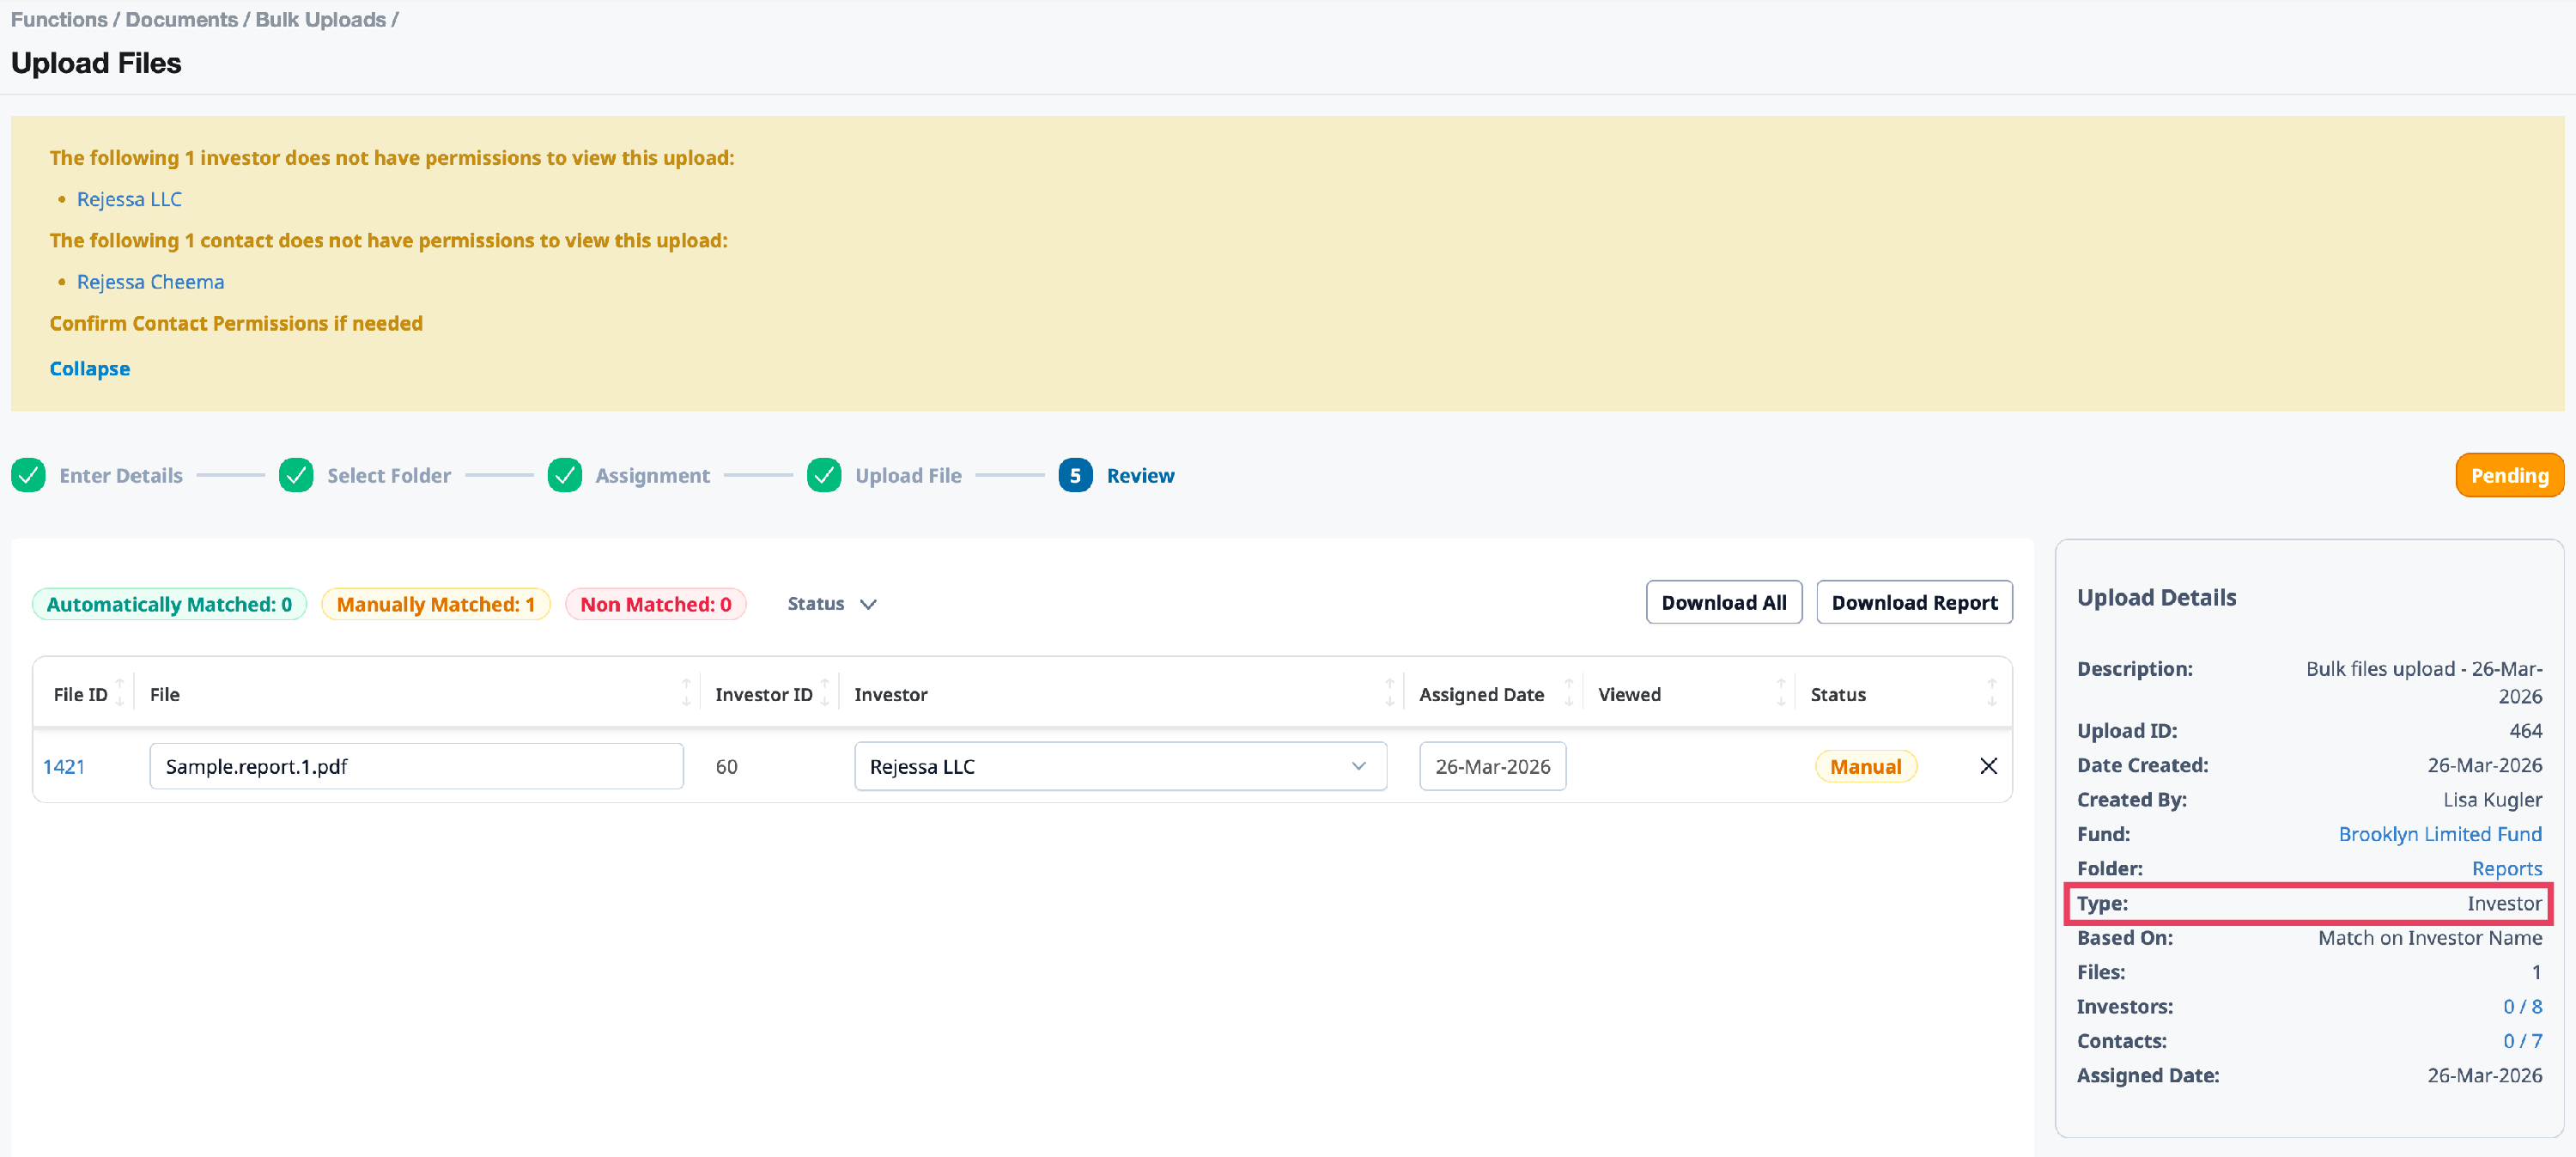2576x1157 pixels.
Task: Click the Sample.report.1.pdf file name field
Action: 416,766
